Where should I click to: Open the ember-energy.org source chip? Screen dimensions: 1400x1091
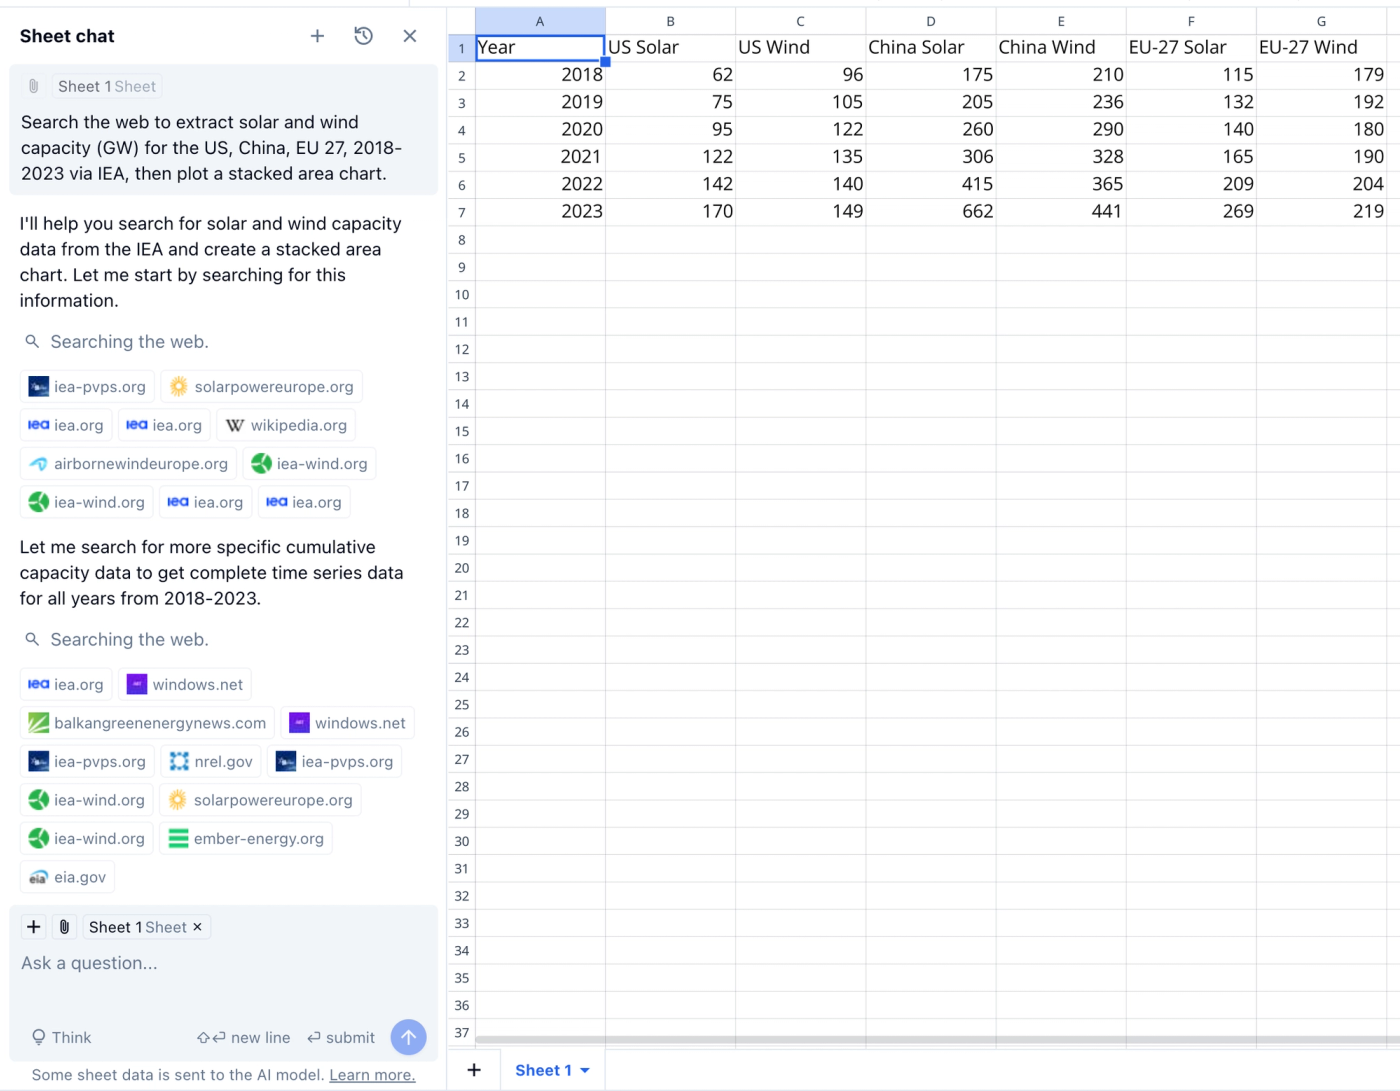(246, 838)
